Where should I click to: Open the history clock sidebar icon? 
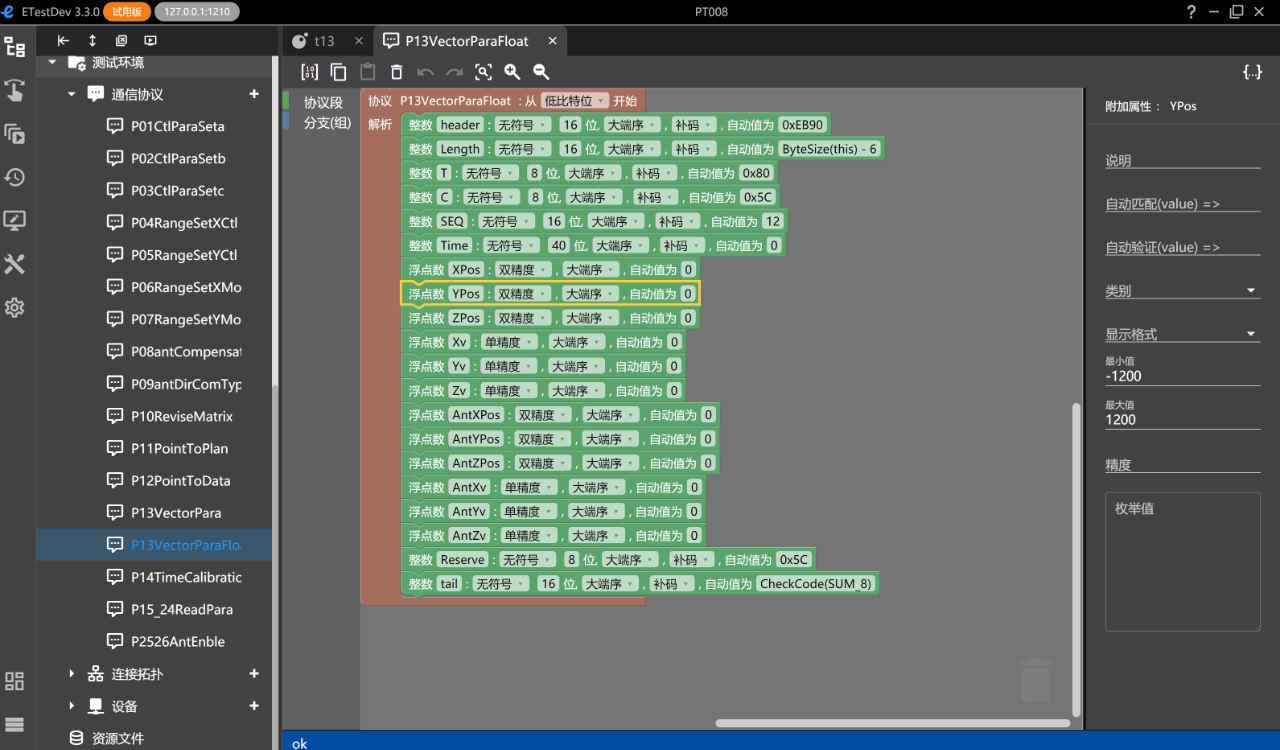(15, 177)
